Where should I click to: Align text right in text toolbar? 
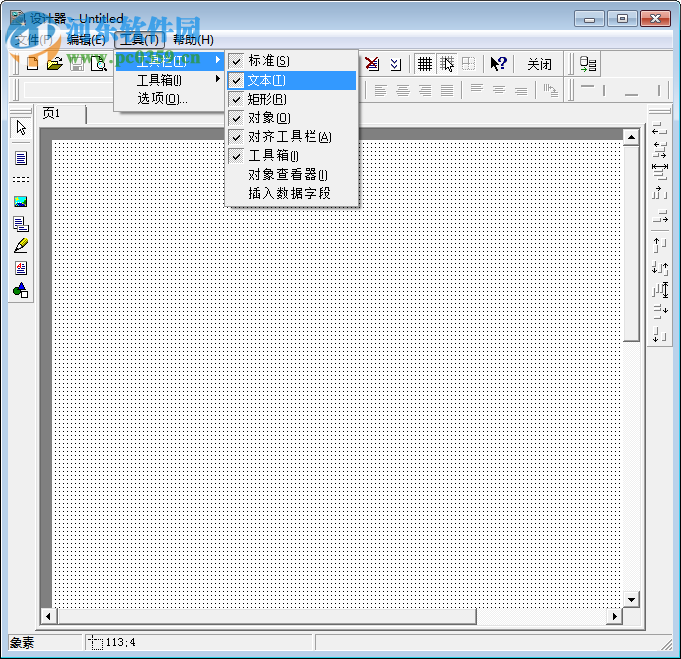pos(425,90)
